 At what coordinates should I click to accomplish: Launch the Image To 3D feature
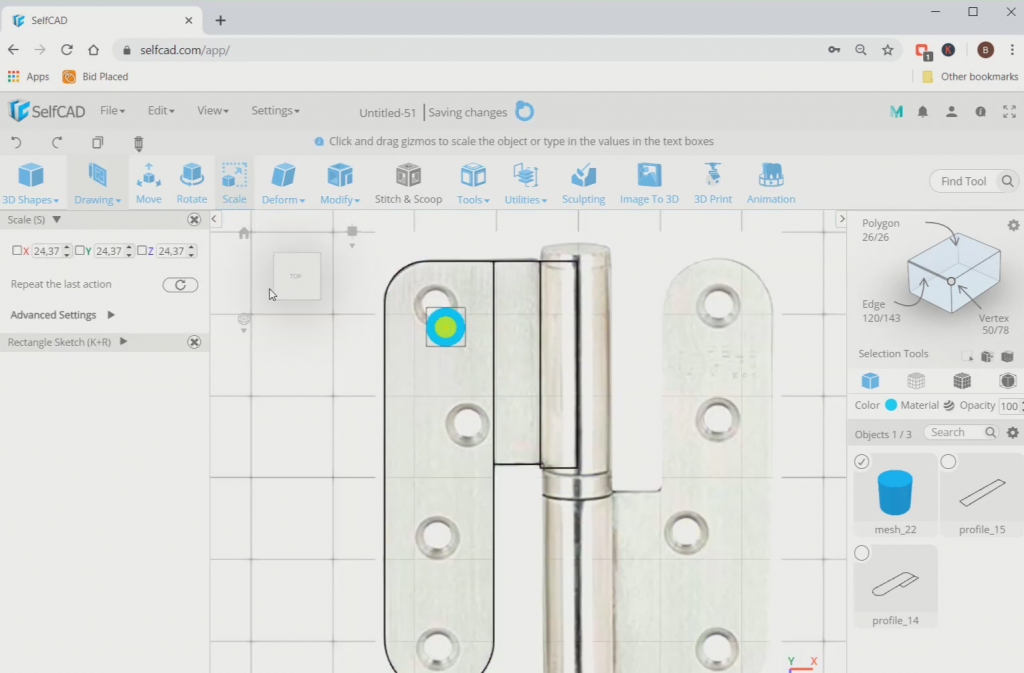(x=648, y=182)
